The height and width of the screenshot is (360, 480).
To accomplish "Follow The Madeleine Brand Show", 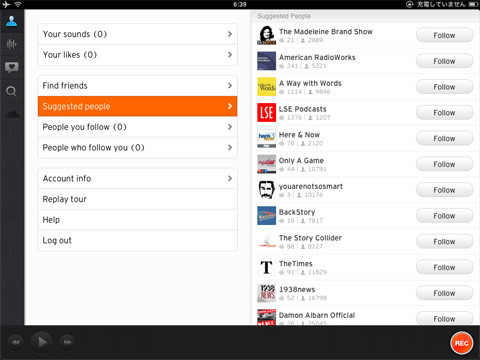I will click(444, 35).
